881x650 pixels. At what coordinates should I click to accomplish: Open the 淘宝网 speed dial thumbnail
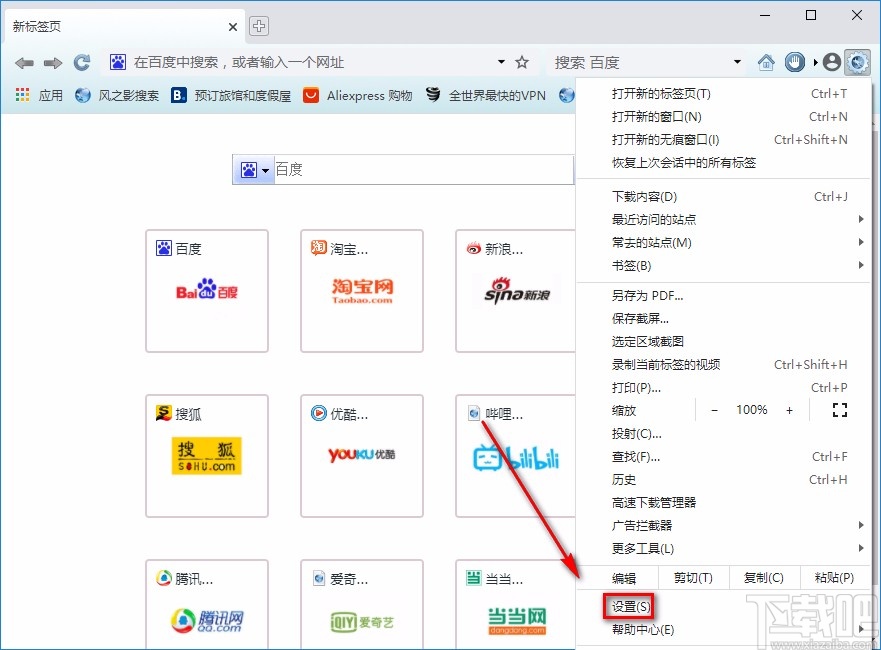point(362,291)
